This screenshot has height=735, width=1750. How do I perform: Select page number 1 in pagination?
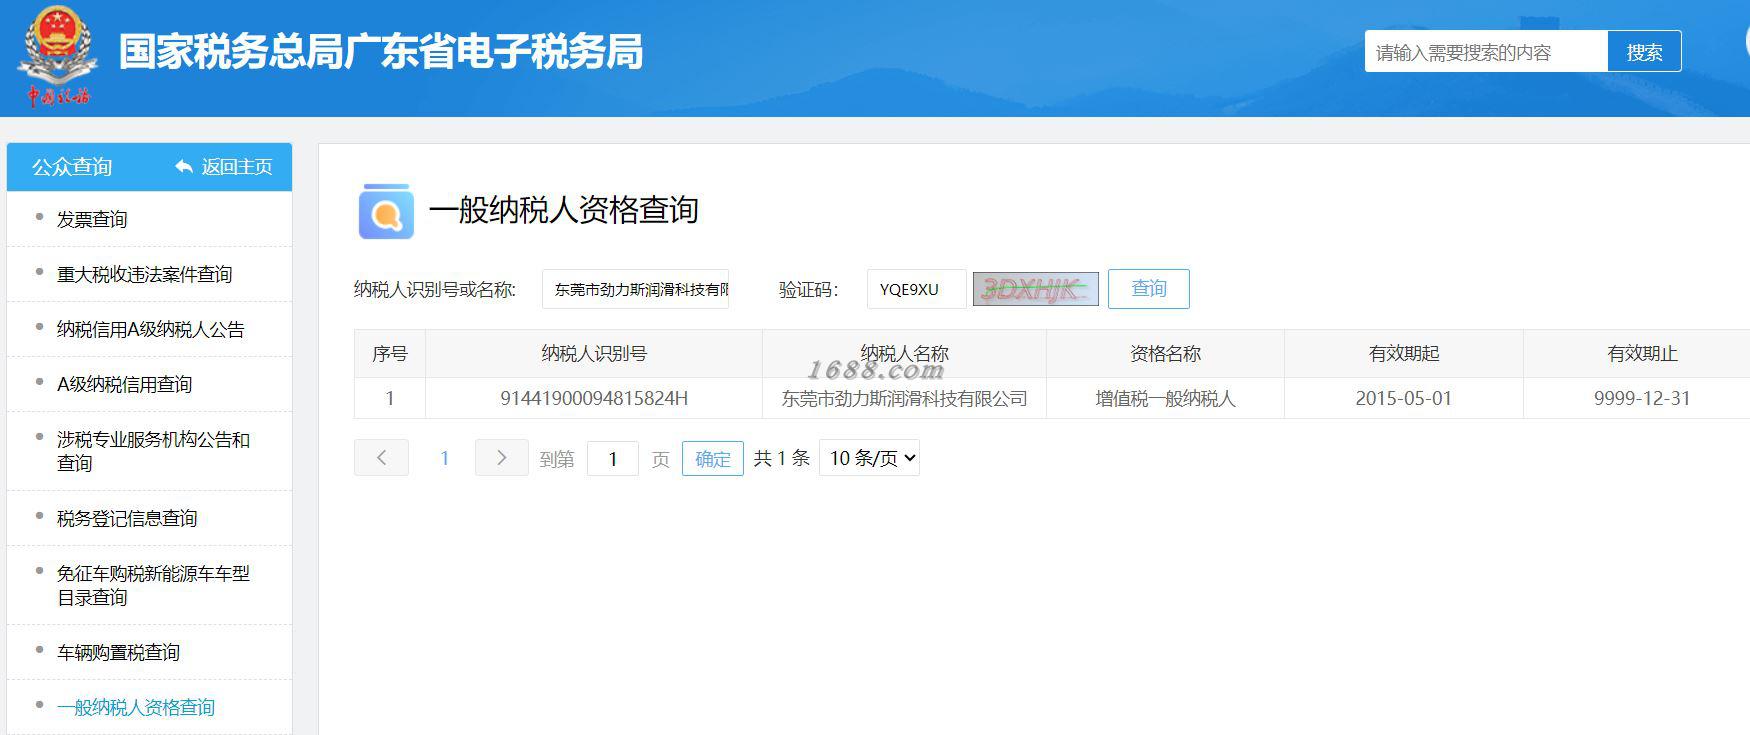pos(445,458)
